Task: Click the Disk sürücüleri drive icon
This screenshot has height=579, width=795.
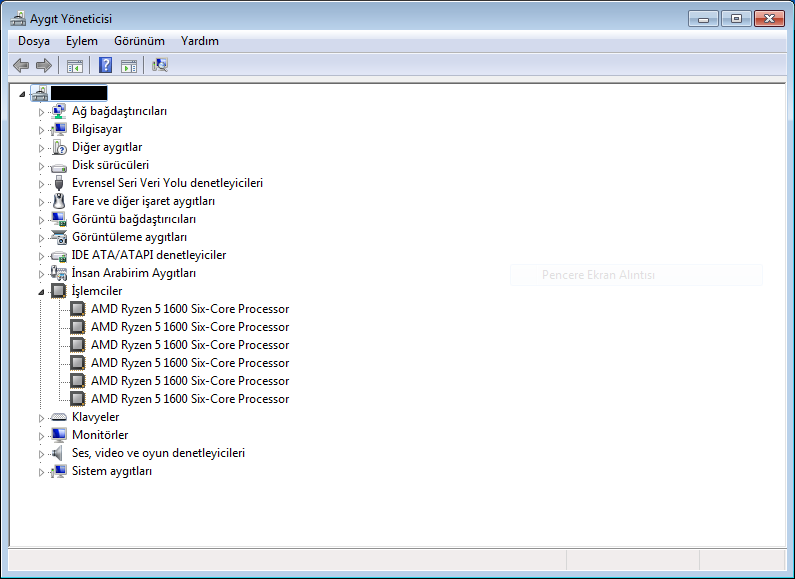Action: (59, 166)
